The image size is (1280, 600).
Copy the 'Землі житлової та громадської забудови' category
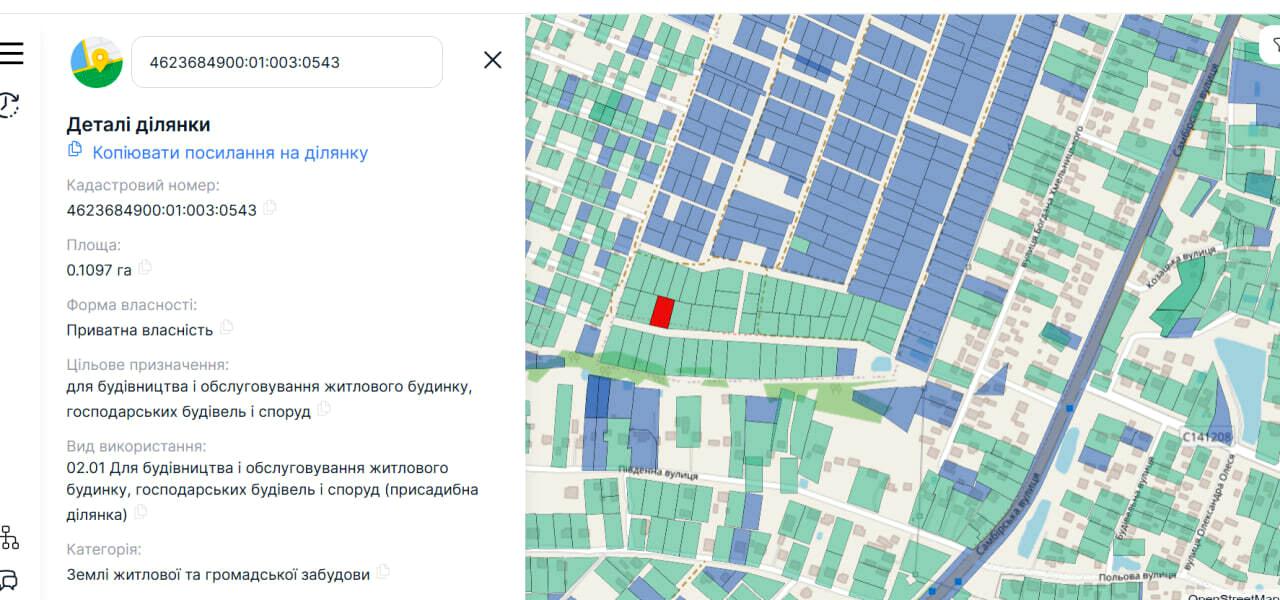pyautogui.click(x=383, y=573)
